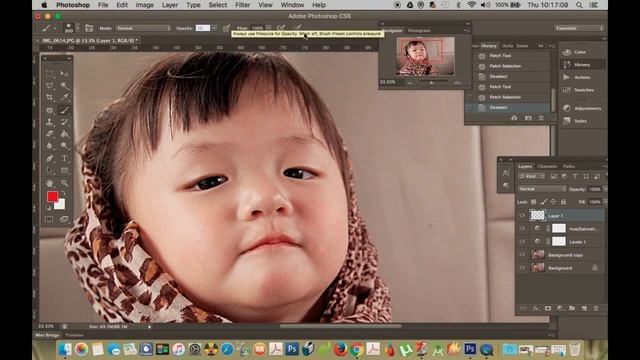
Task: Switch to the Paths tab
Action: point(569,166)
